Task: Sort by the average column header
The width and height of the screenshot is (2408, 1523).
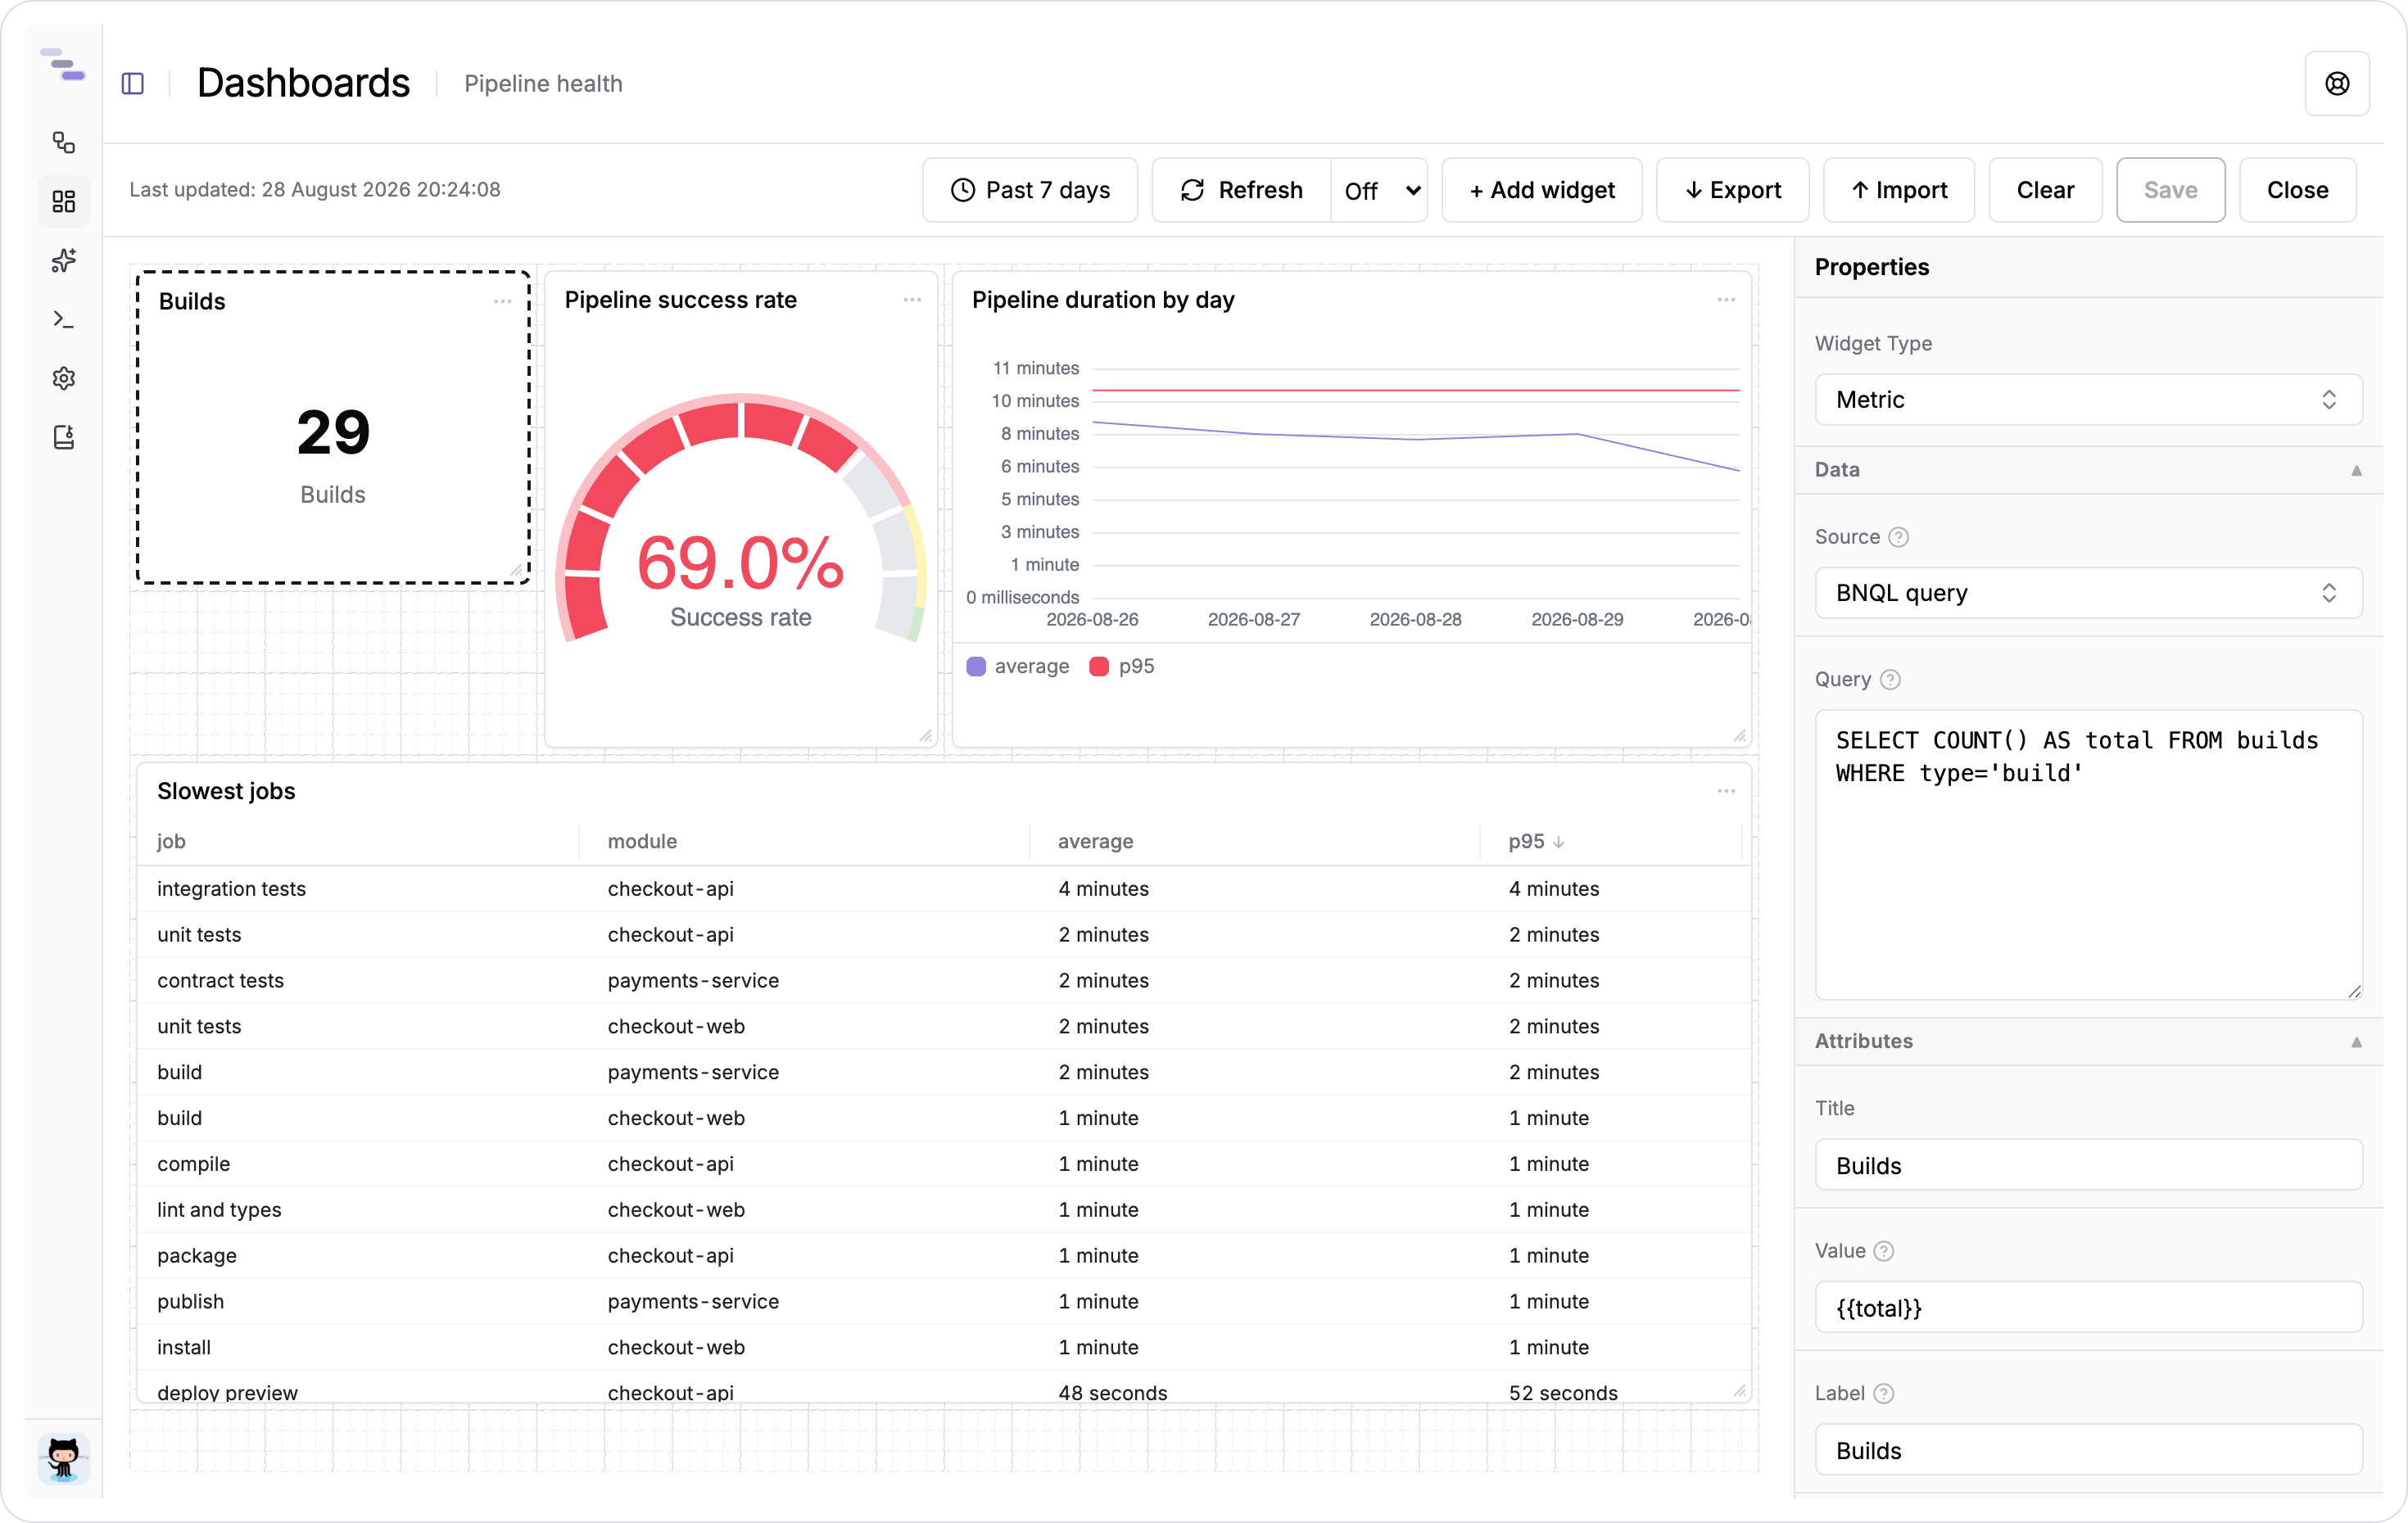Action: (1096, 842)
